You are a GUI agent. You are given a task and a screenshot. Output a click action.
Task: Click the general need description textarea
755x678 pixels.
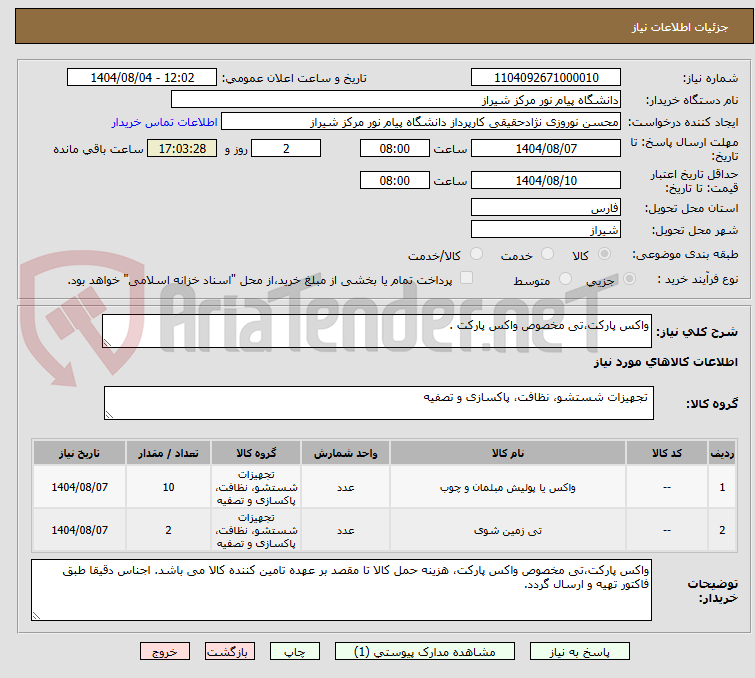coord(377,331)
